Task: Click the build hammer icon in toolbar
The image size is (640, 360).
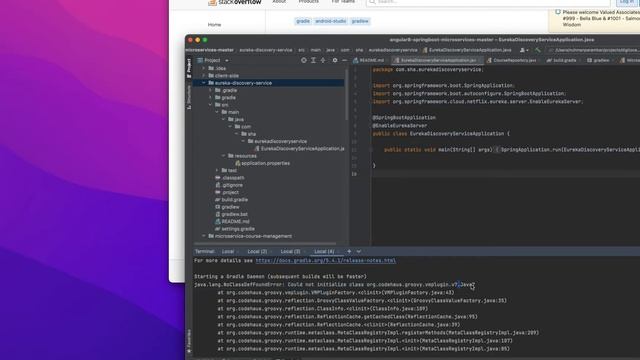Action: (538, 50)
